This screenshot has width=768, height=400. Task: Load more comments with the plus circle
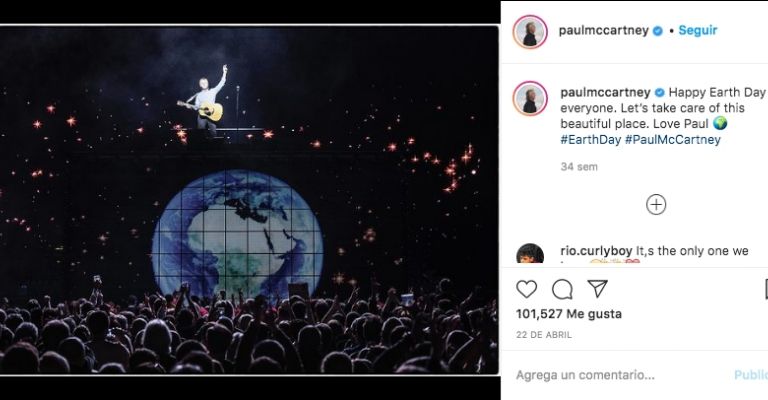656,204
